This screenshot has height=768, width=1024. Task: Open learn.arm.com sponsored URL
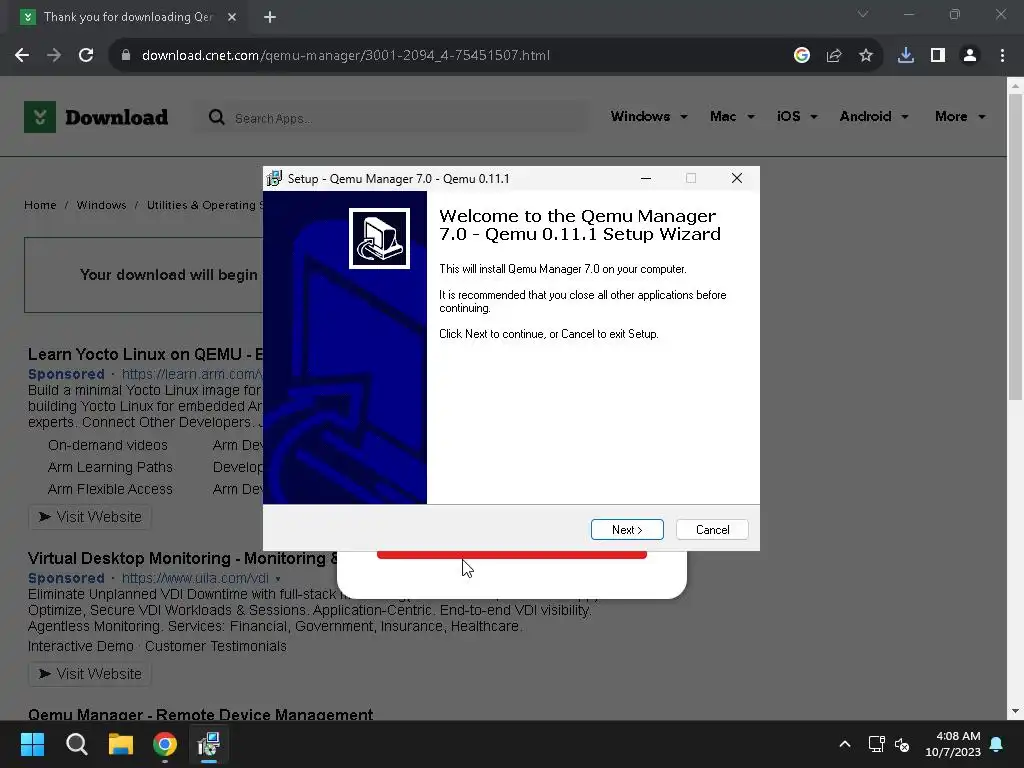coord(192,374)
